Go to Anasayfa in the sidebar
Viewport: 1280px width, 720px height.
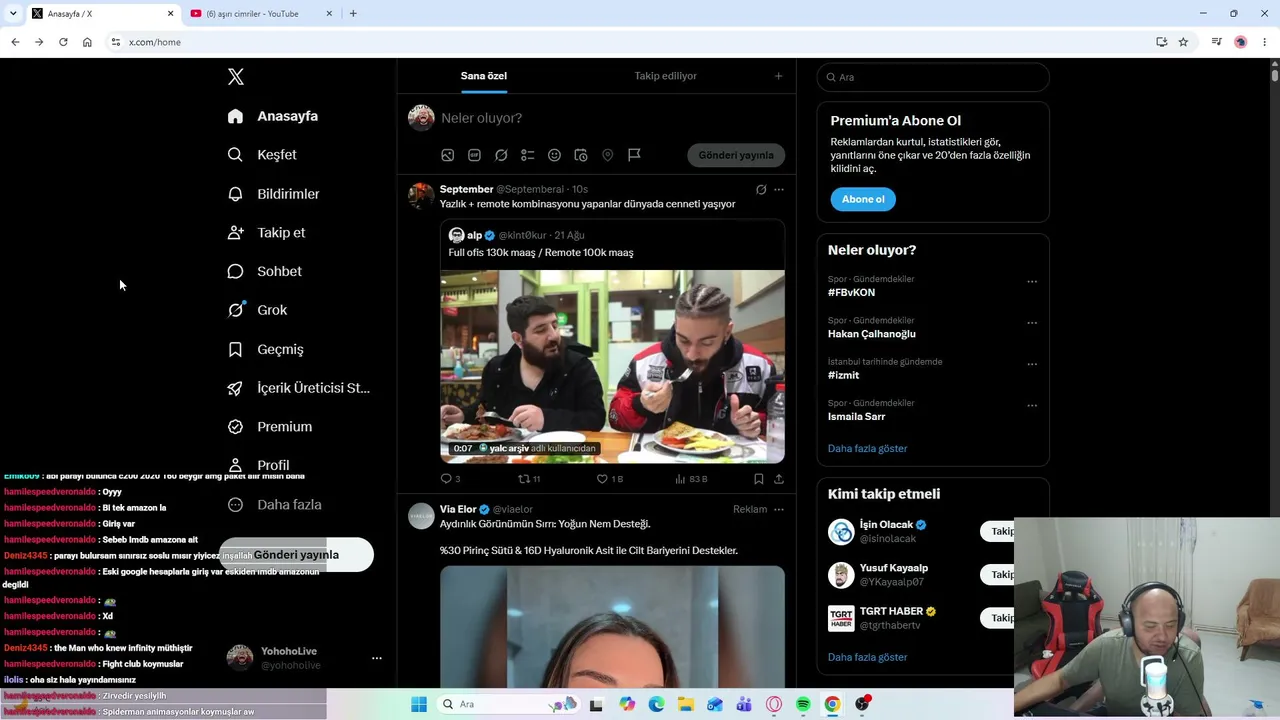click(272, 116)
